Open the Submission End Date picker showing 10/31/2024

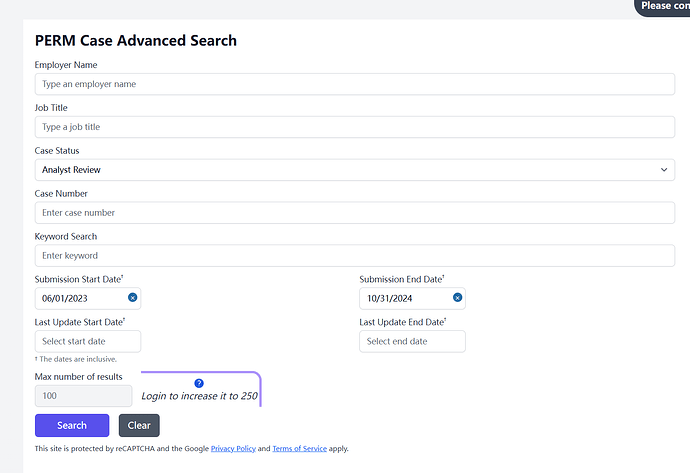coord(405,298)
